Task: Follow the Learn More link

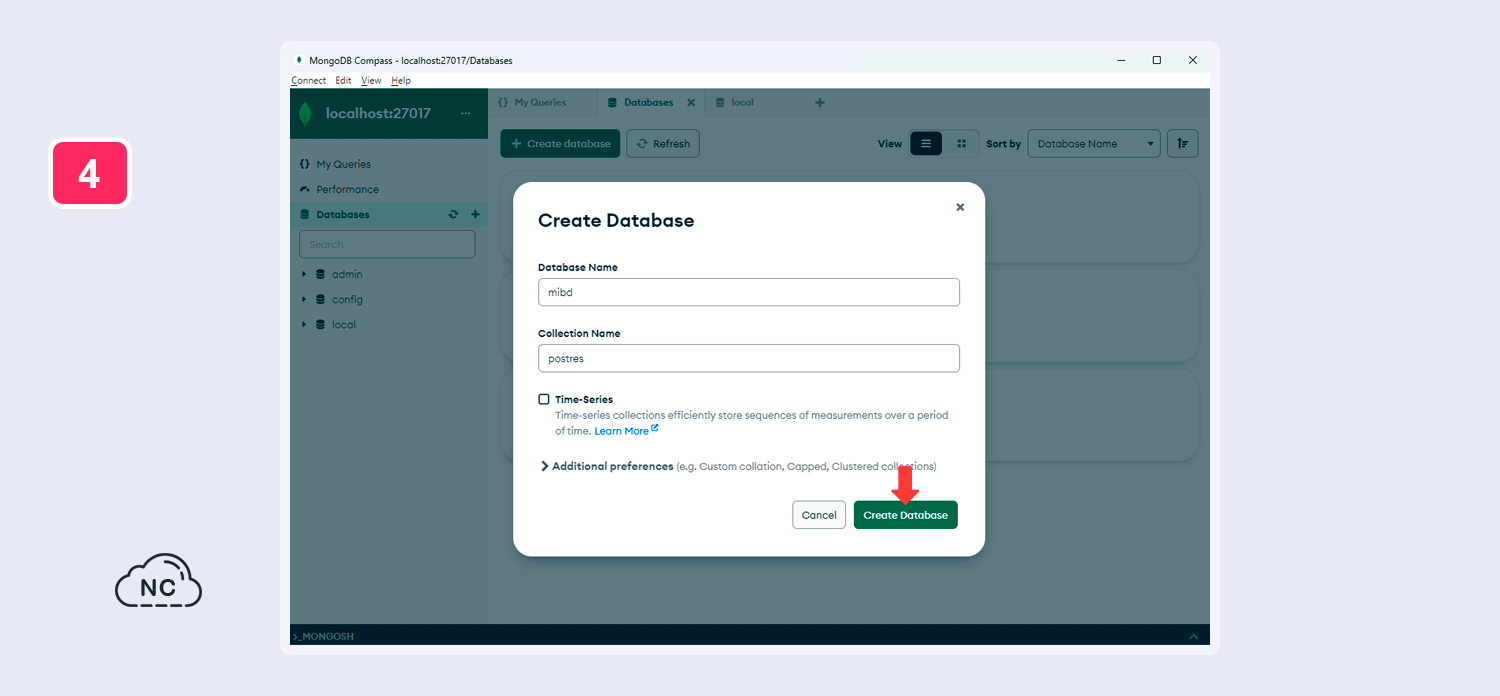Action: click(622, 431)
